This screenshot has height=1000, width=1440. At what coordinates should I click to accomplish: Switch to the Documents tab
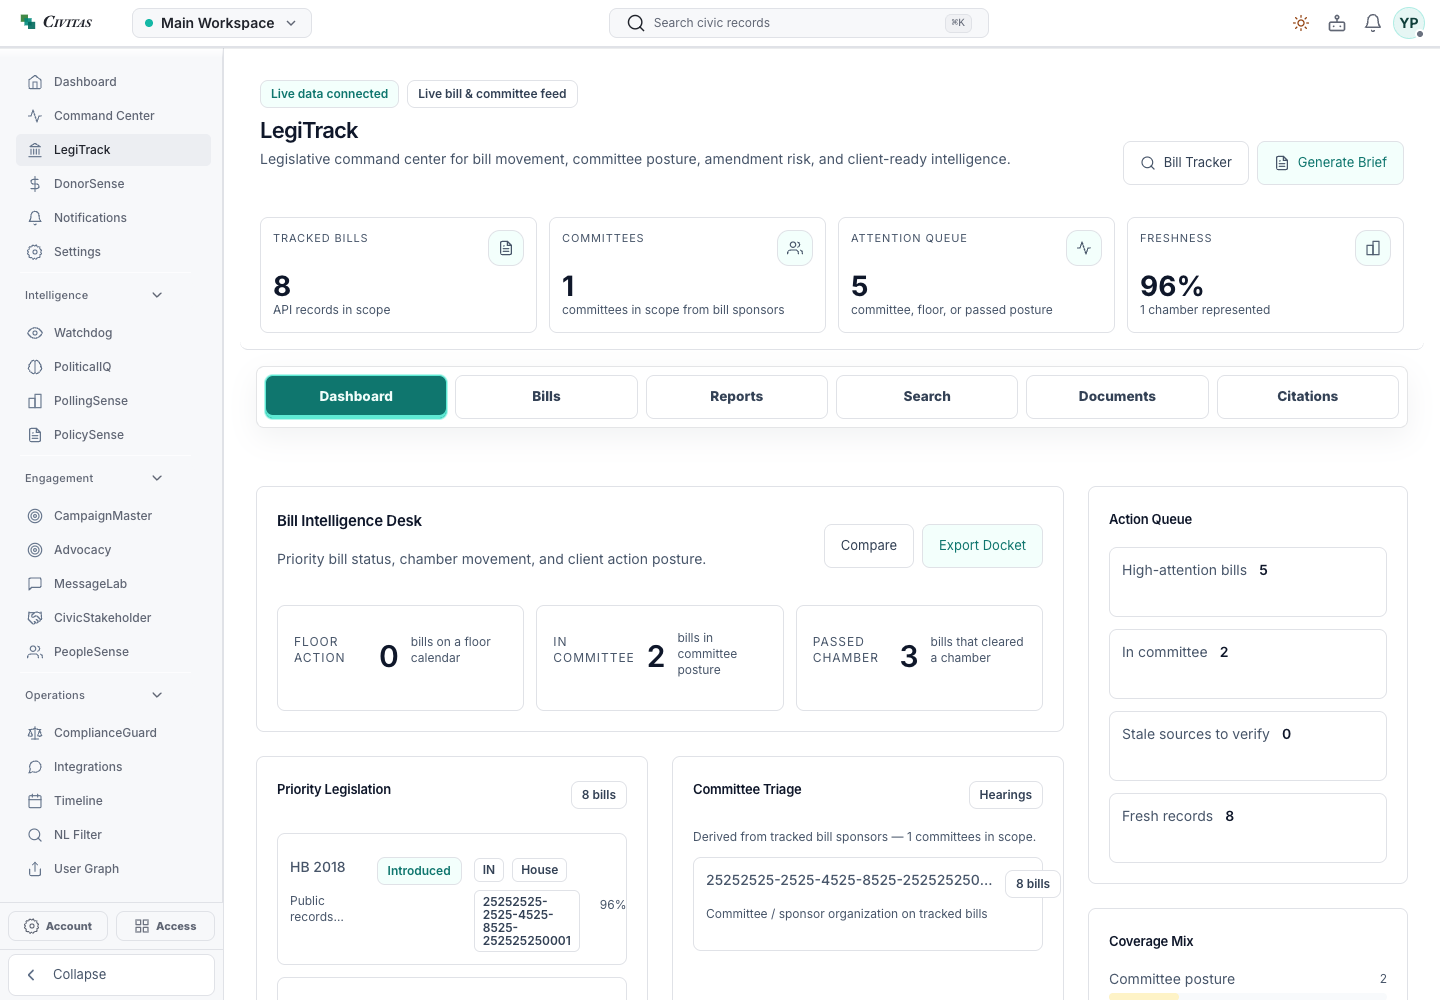[1117, 397]
